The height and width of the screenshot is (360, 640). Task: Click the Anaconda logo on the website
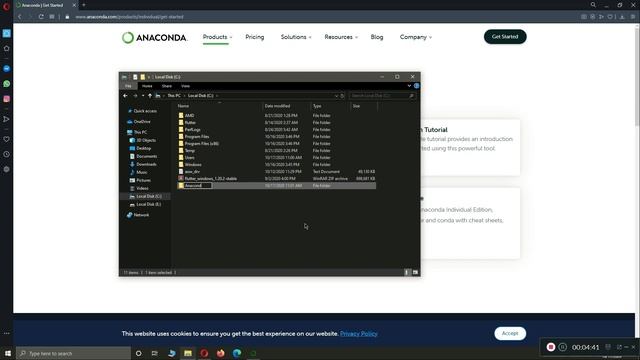coord(154,38)
